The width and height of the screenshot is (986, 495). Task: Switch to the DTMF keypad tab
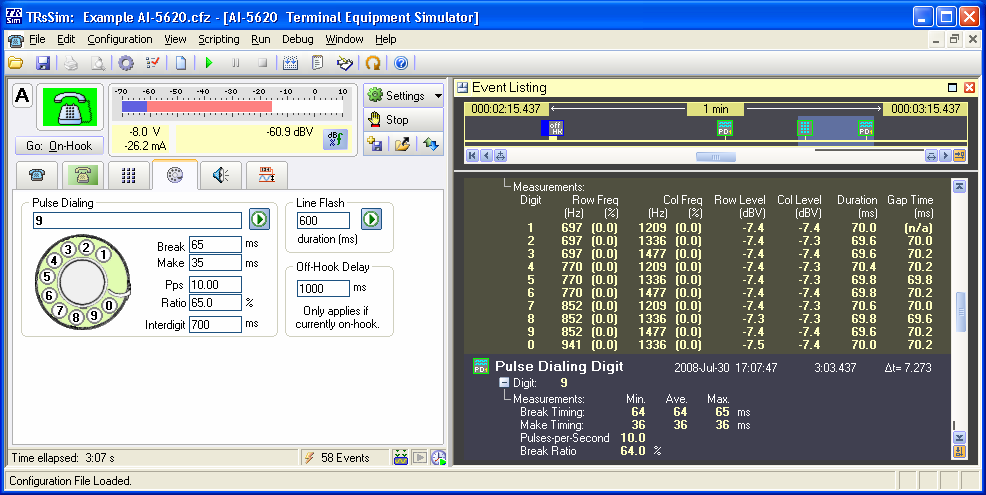(x=129, y=175)
